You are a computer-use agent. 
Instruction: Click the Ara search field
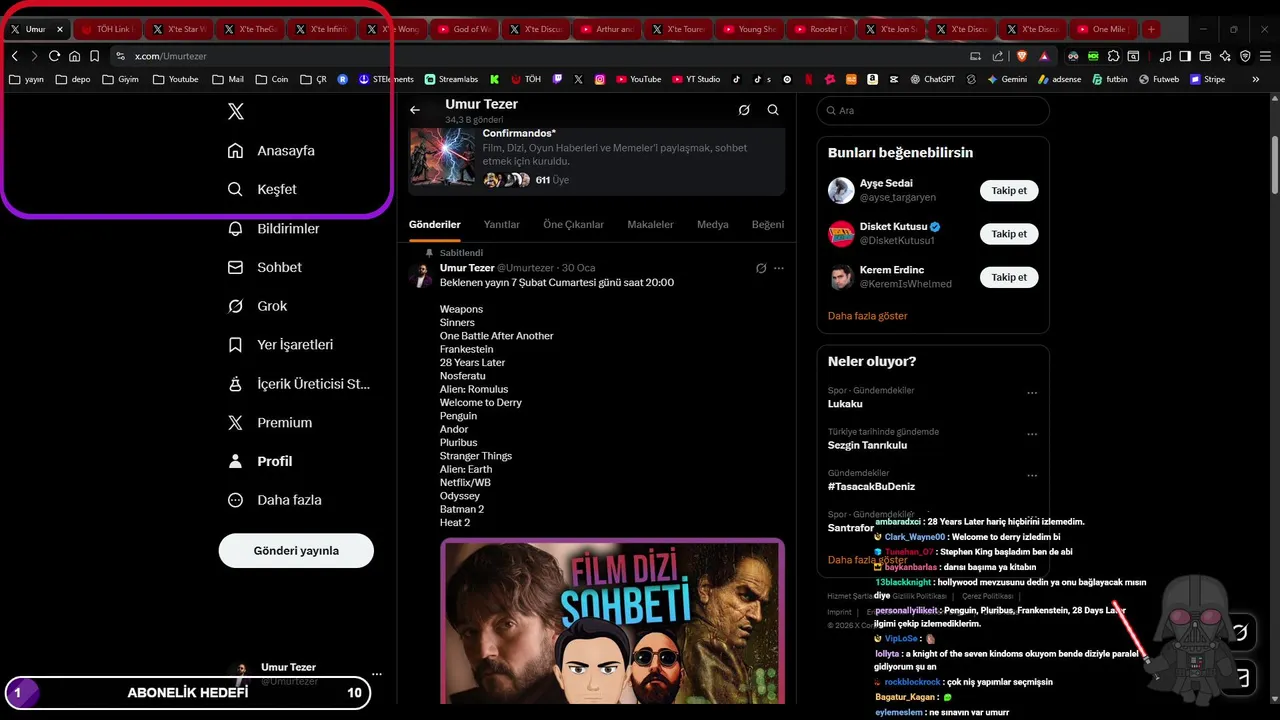tap(933, 111)
